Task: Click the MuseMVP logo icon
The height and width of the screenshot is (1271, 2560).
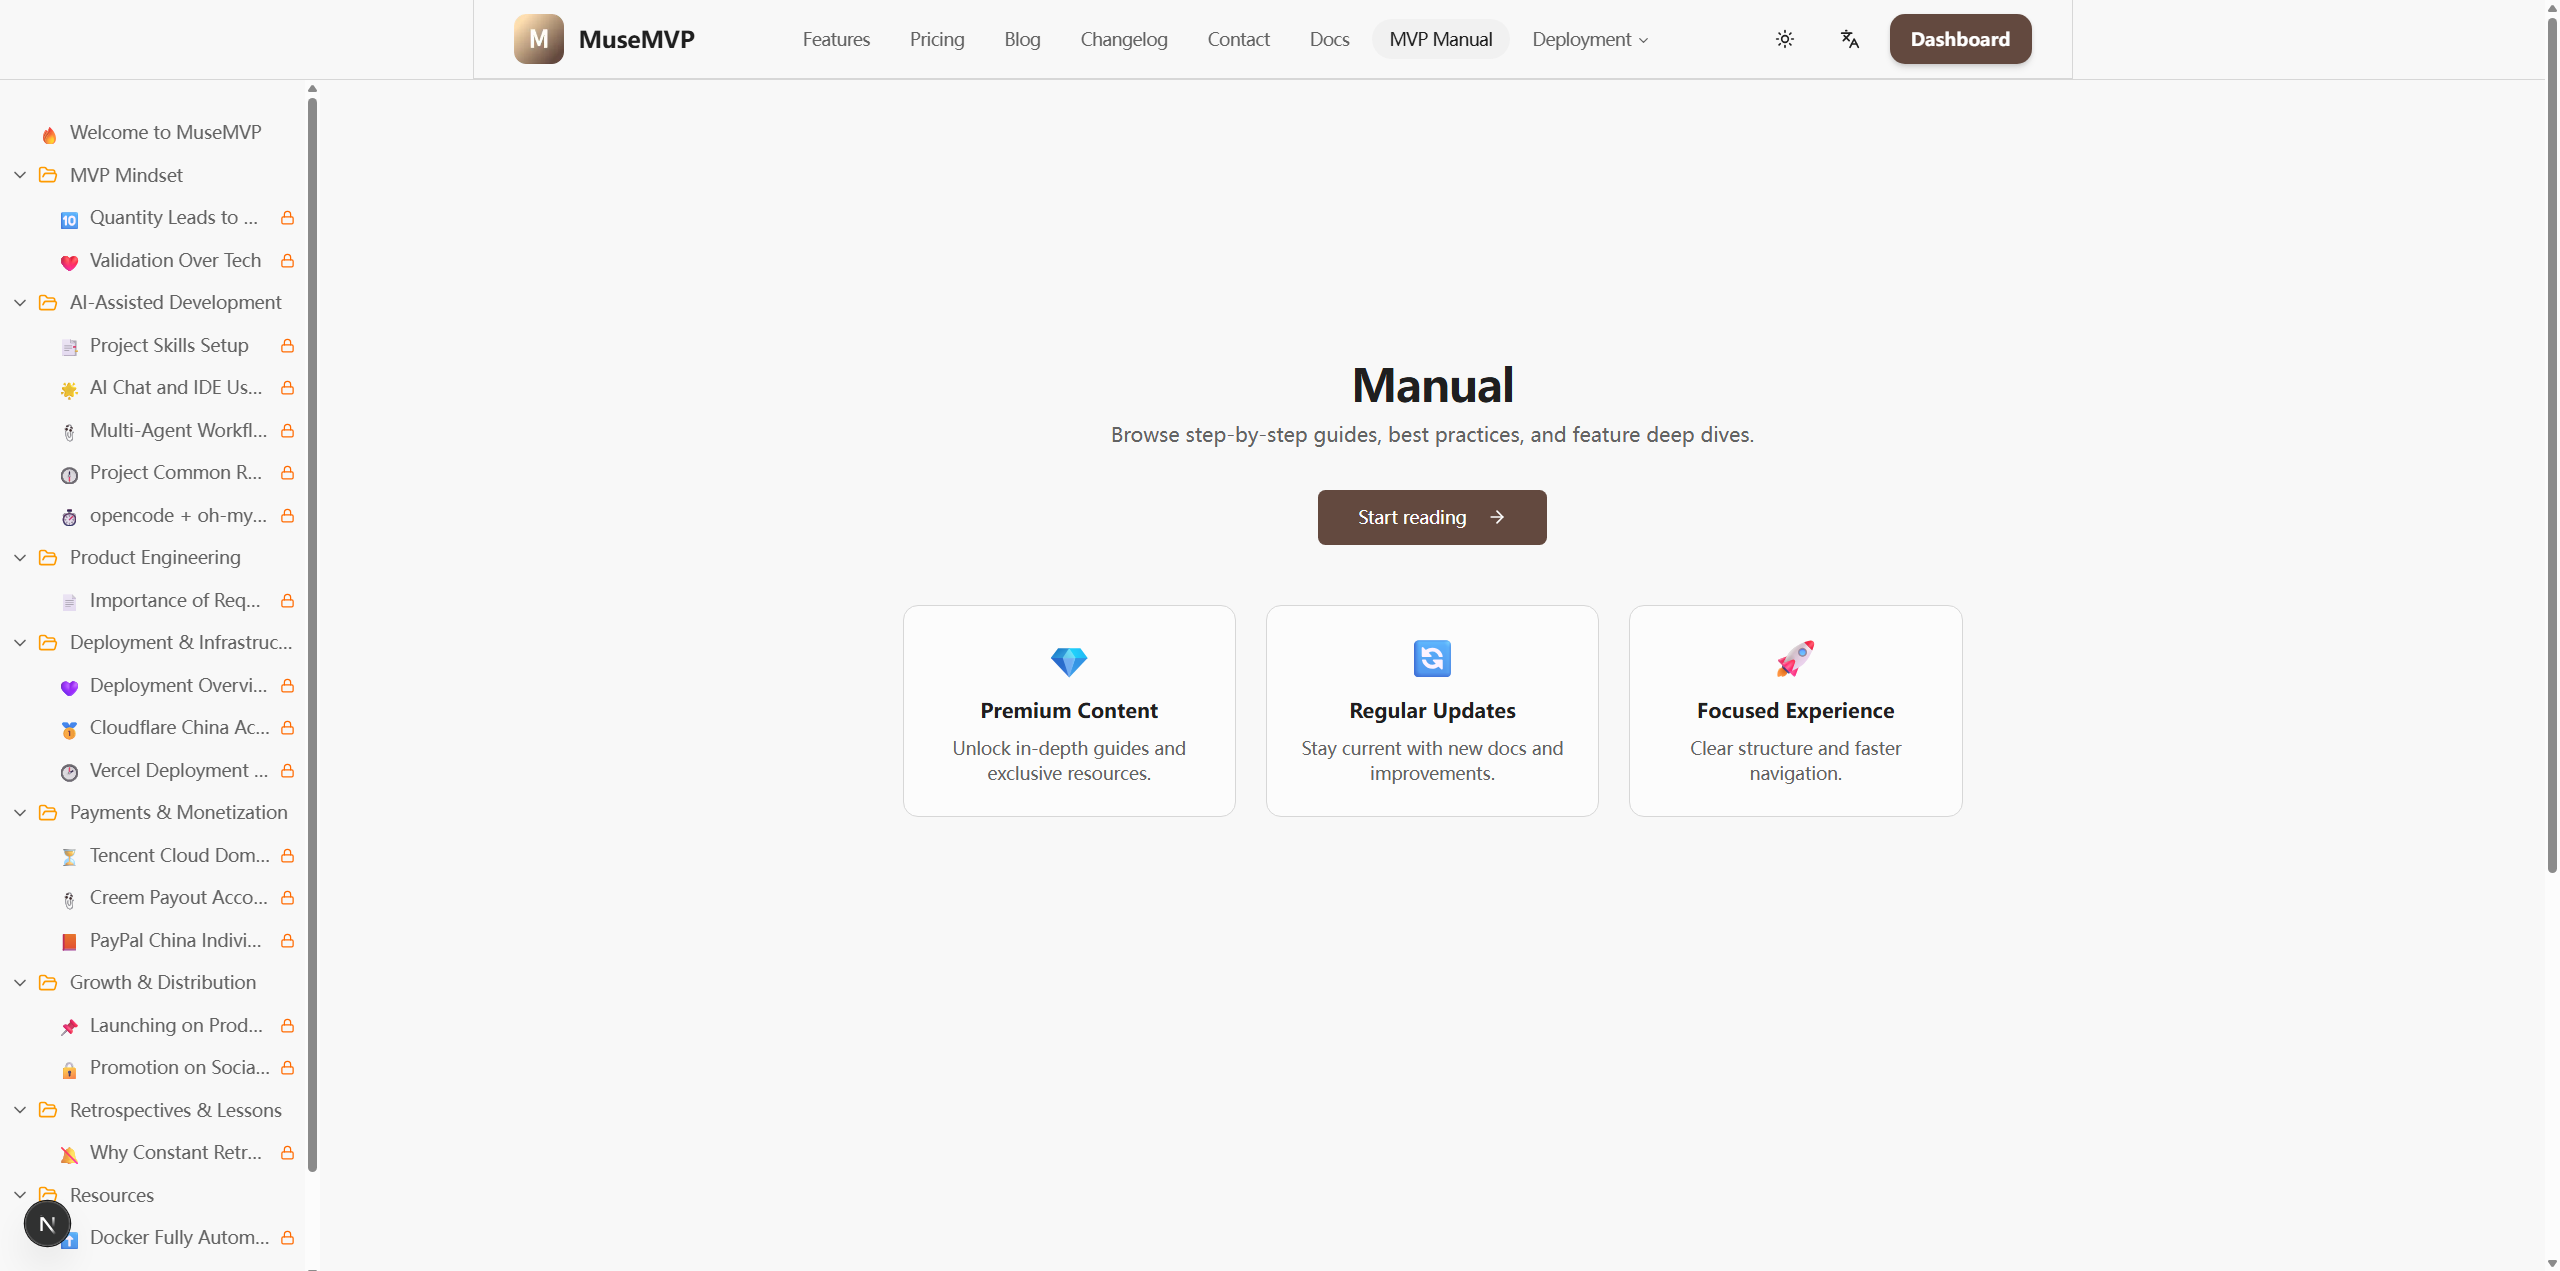Action: (538, 39)
